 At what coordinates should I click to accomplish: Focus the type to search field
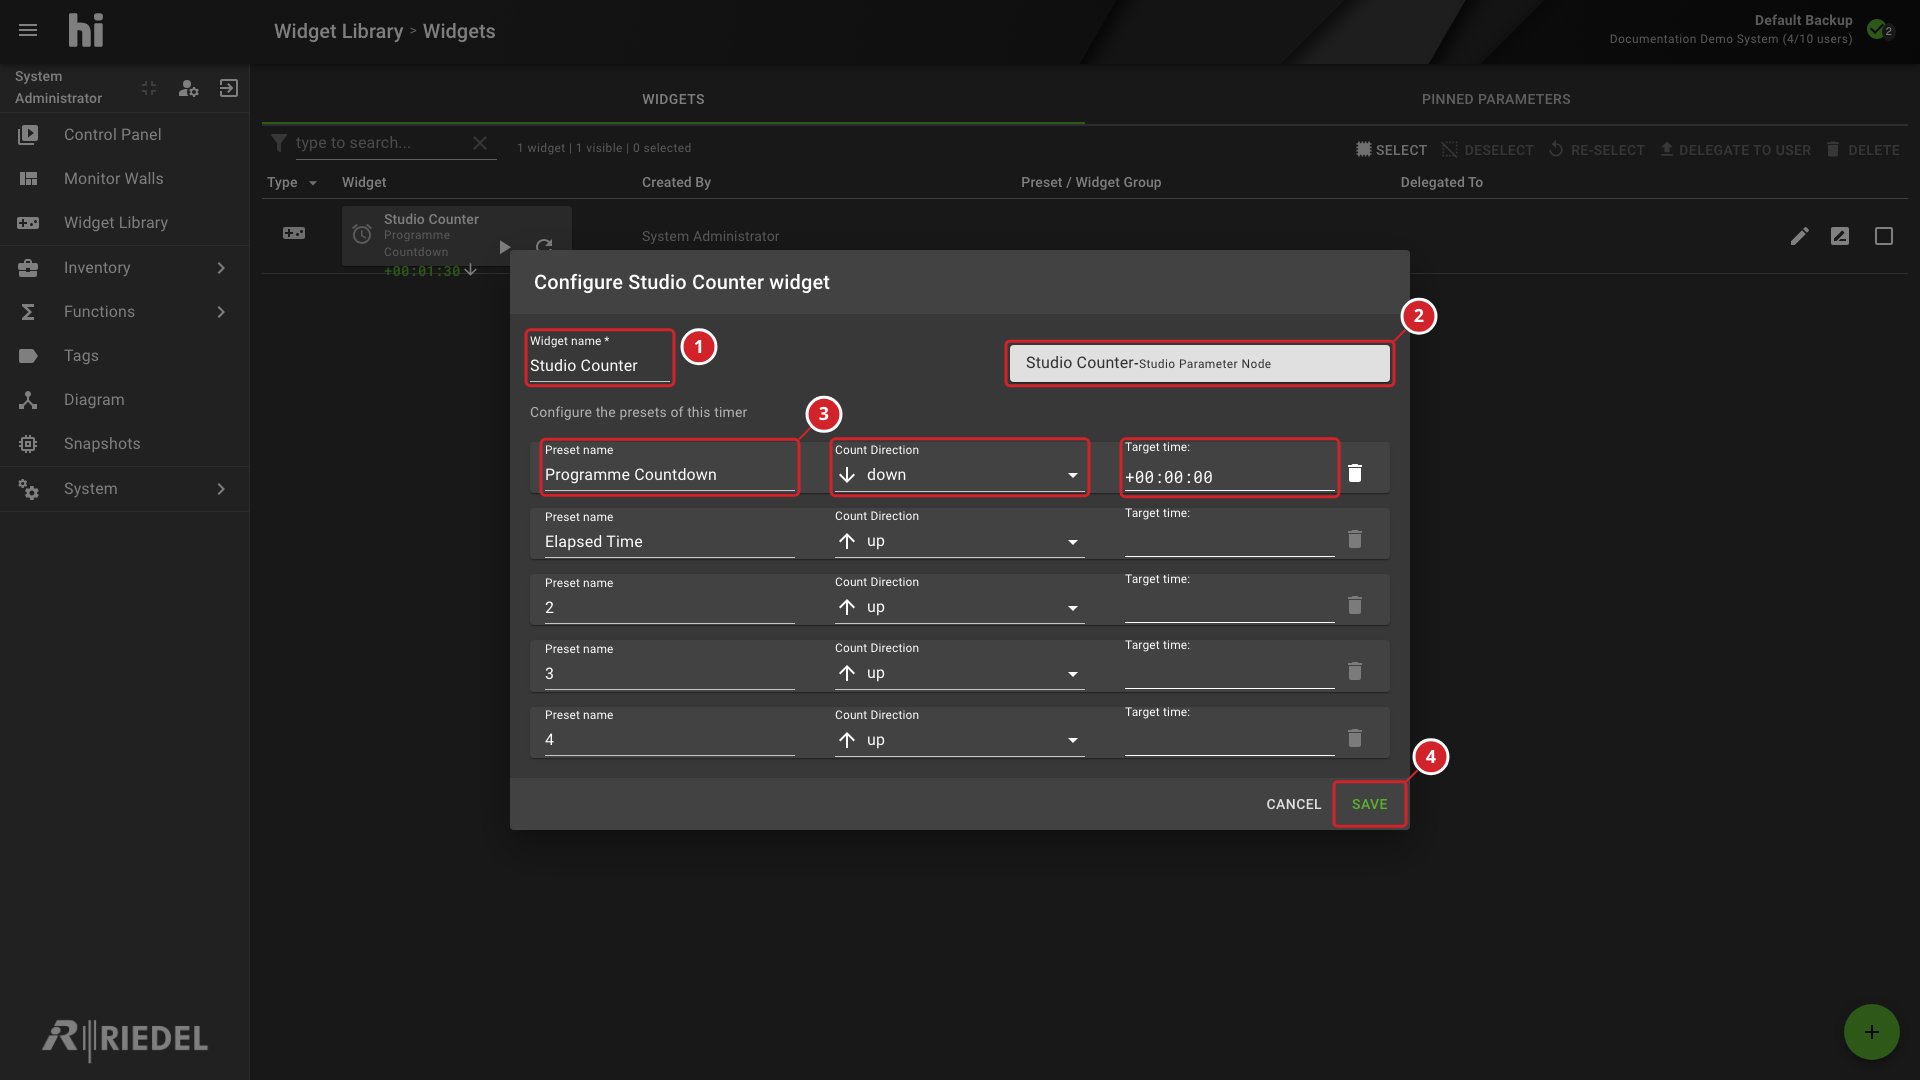tap(380, 143)
